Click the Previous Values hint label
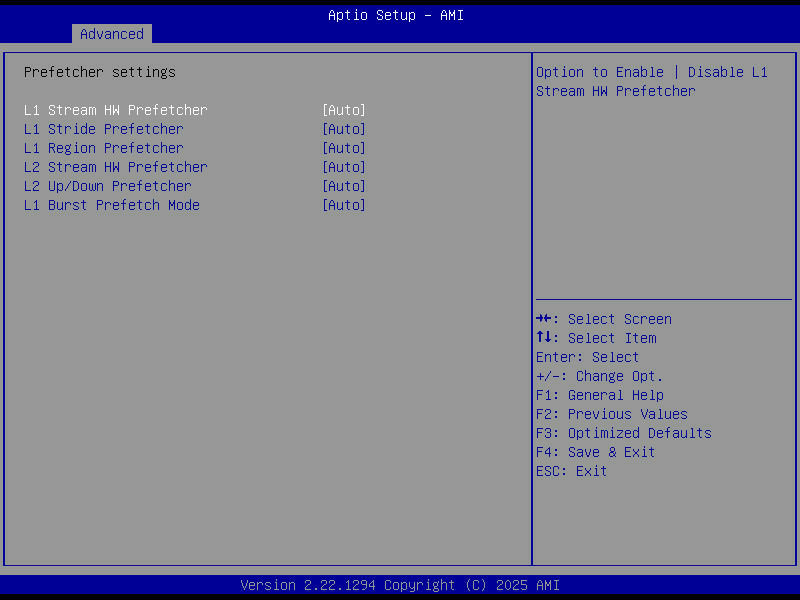Viewport: 800px width, 600px height. [x=611, y=414]
